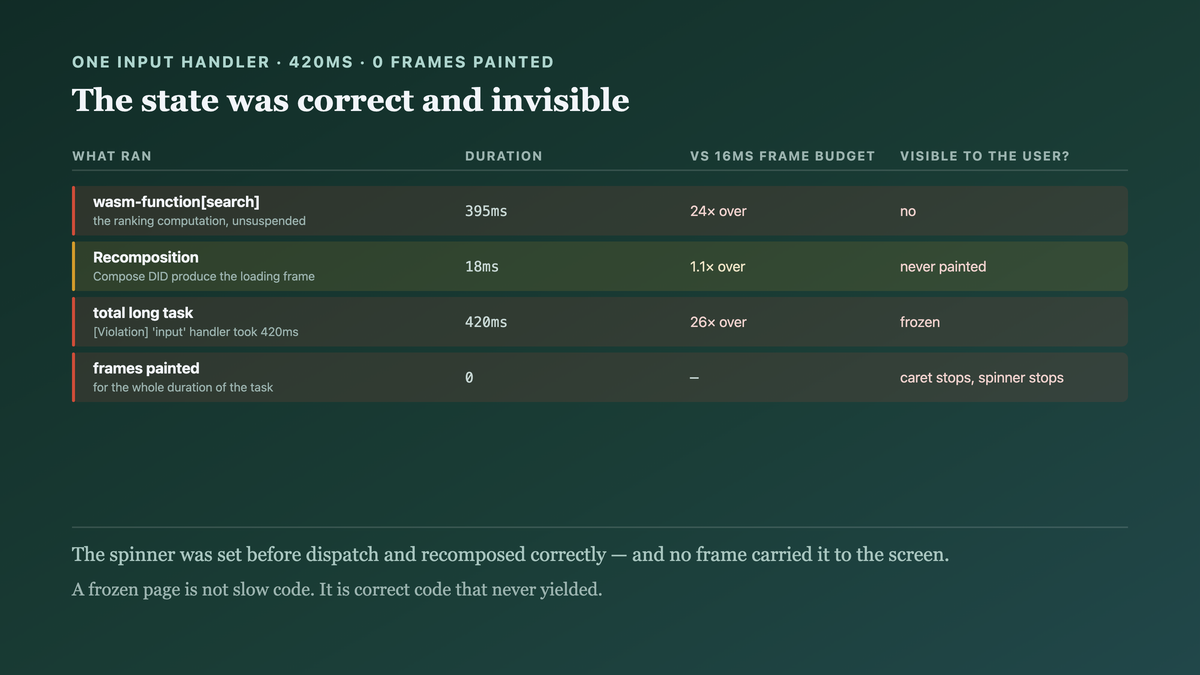Select the 'wasm-function[search]' row title
This screenshot has width=1200, height=675.
point(176,202)
